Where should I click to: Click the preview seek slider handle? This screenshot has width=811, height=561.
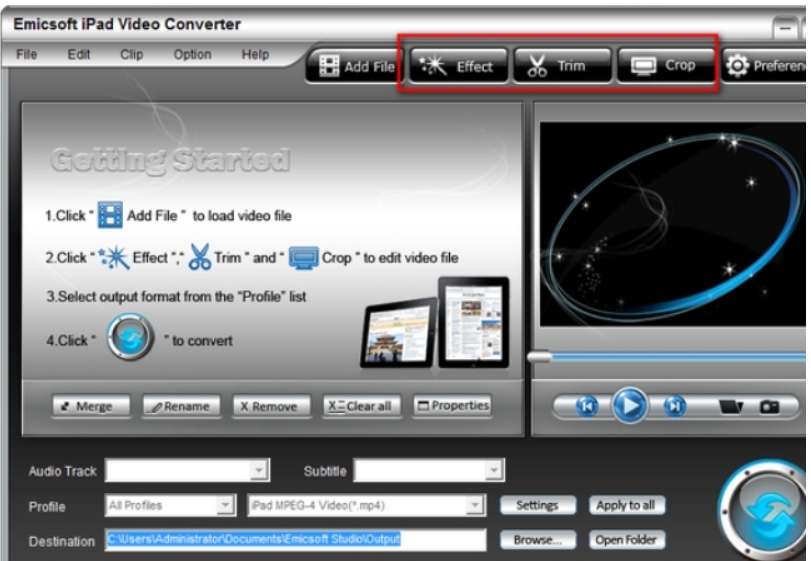pos(539,356)
